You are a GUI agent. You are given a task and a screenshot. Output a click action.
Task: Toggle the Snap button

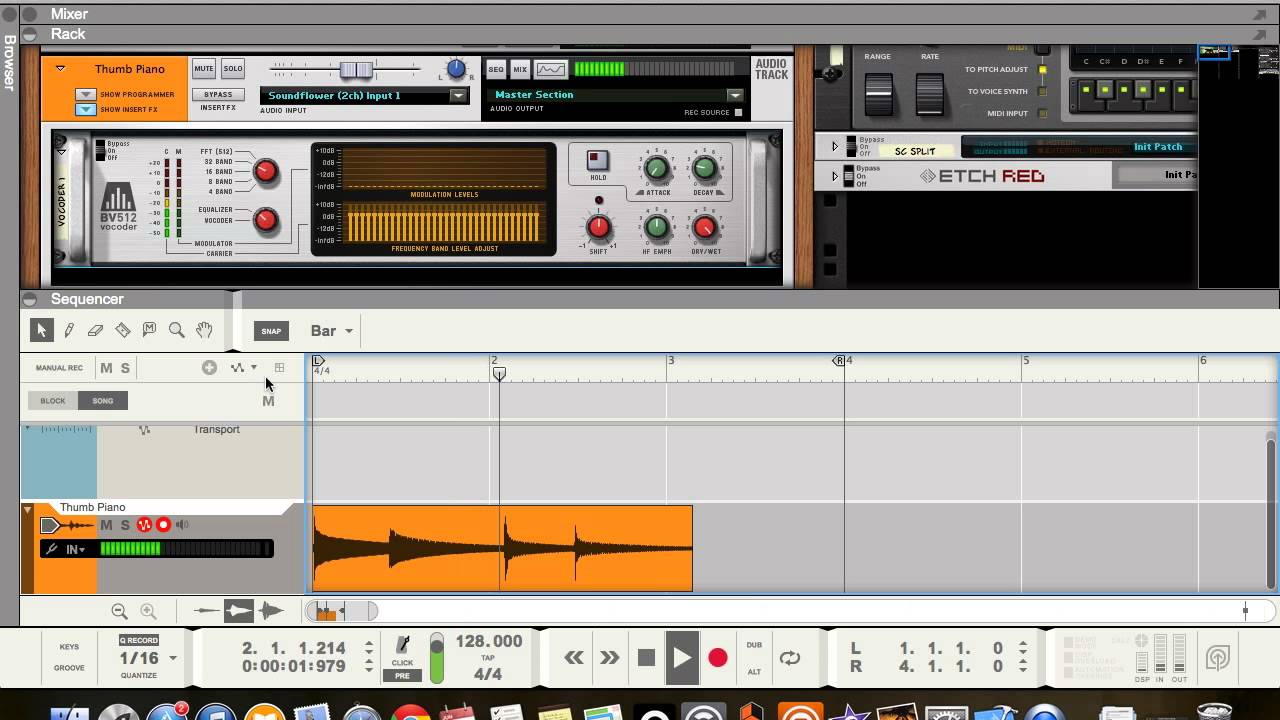click(x=271, y=331)
